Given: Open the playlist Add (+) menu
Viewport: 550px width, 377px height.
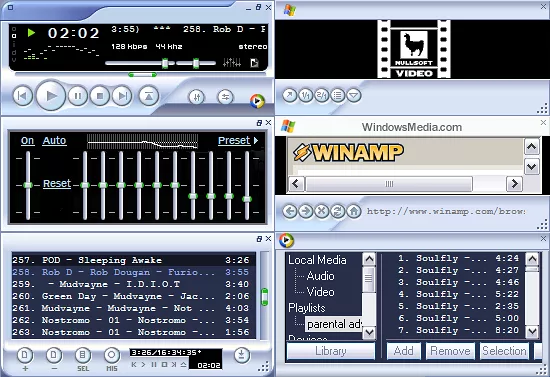Looking at the screenshot, I should (x=25, y=356).
